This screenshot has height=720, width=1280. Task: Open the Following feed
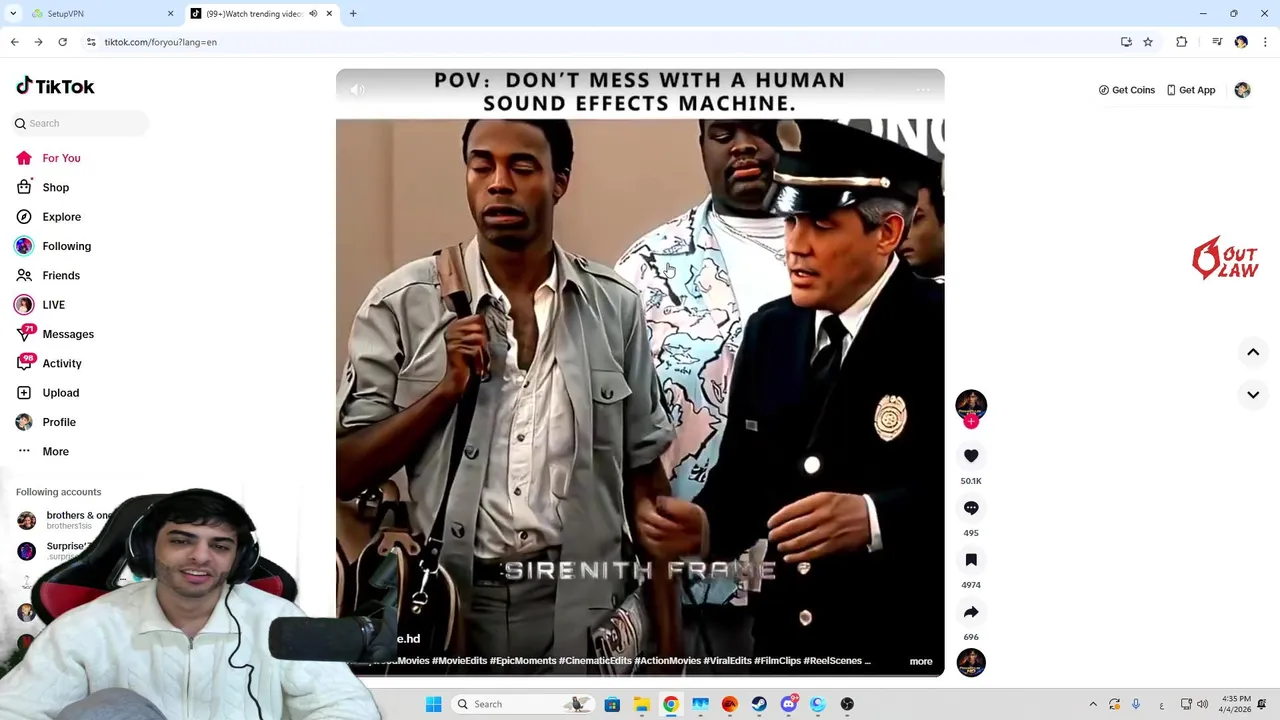(66, 246)
